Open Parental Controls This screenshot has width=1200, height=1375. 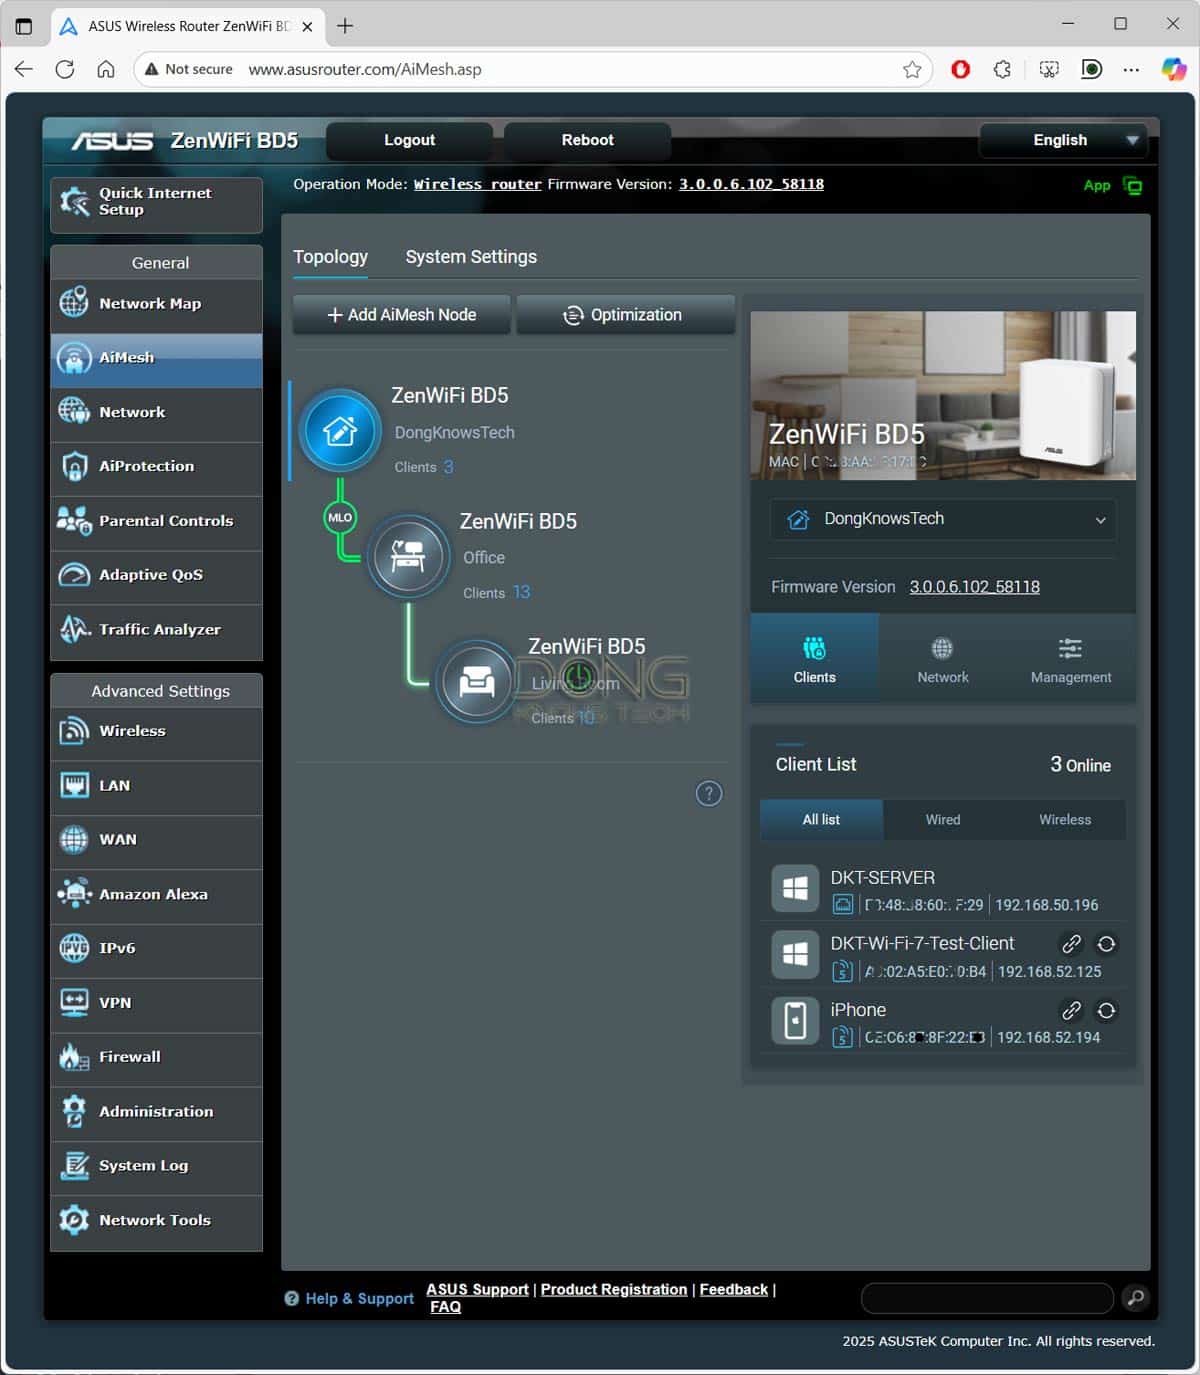(156, 521)
